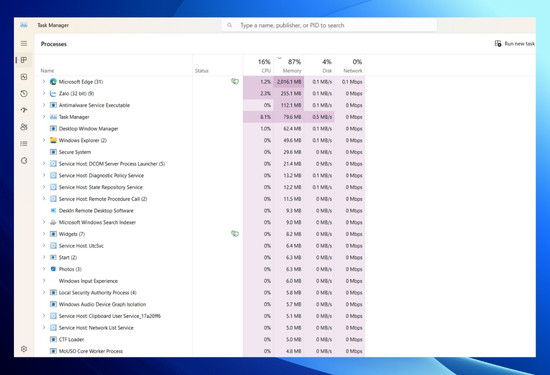Viewport: 550px width, 375px height.
Task: Expand Local Security Authority Process (4)
Action: [44, 292]
